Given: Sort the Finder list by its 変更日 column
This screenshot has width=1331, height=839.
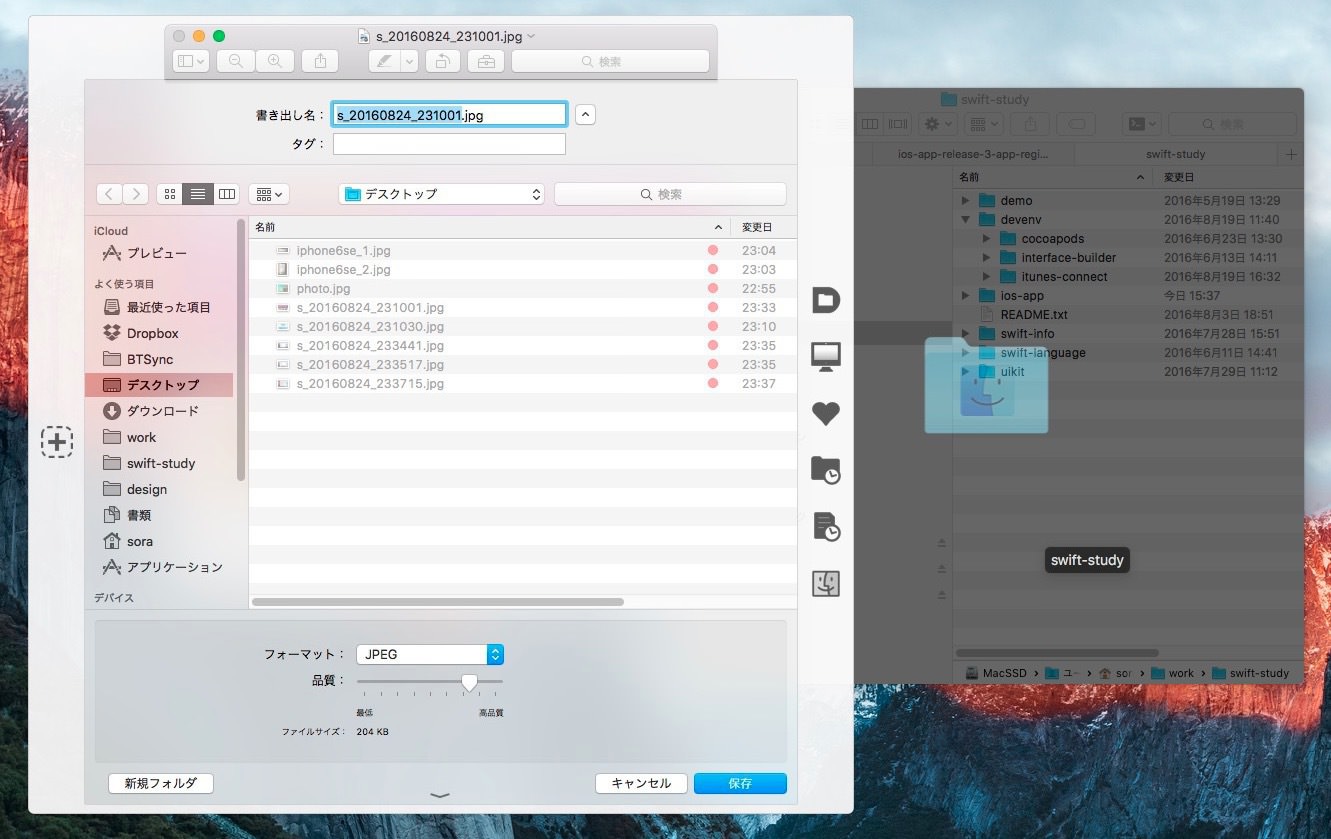Looking at the screenshot, I should tap(1227, 177).
